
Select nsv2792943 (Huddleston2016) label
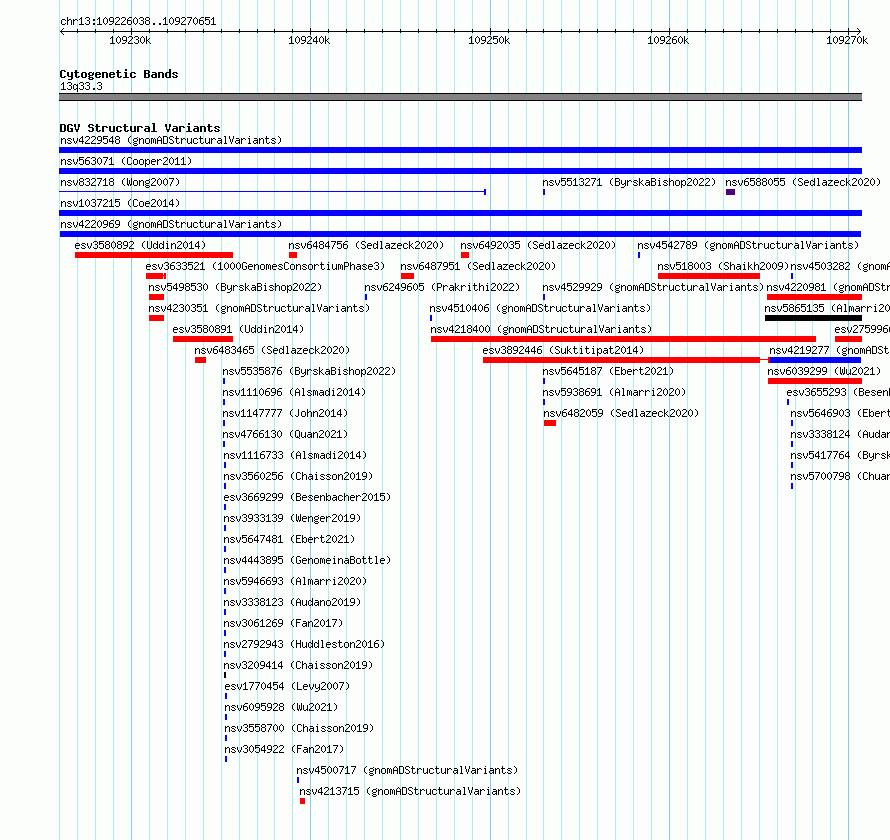point(304,644)
